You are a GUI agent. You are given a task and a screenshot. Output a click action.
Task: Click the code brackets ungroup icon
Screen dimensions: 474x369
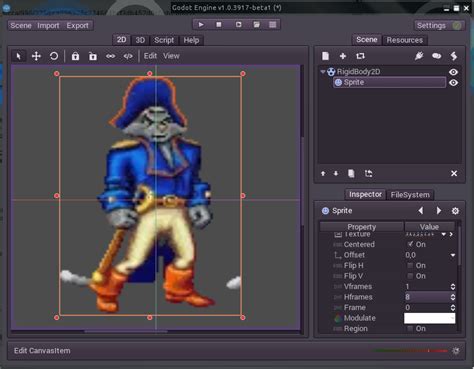[x=128, y=56]
